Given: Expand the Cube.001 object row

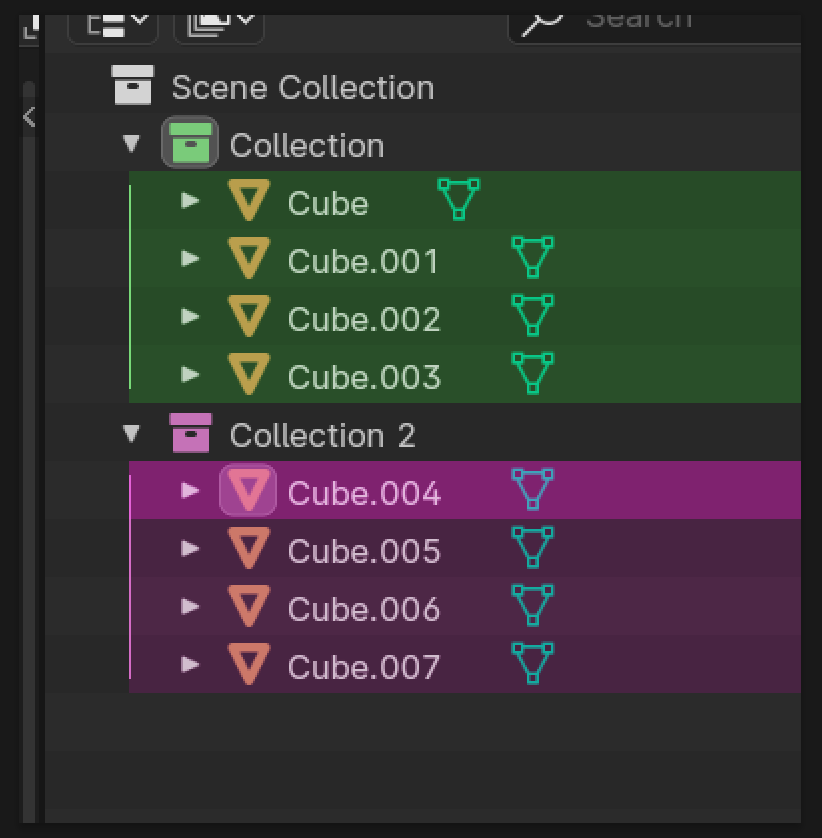Looking at the screenshot, I should point(190,259).
